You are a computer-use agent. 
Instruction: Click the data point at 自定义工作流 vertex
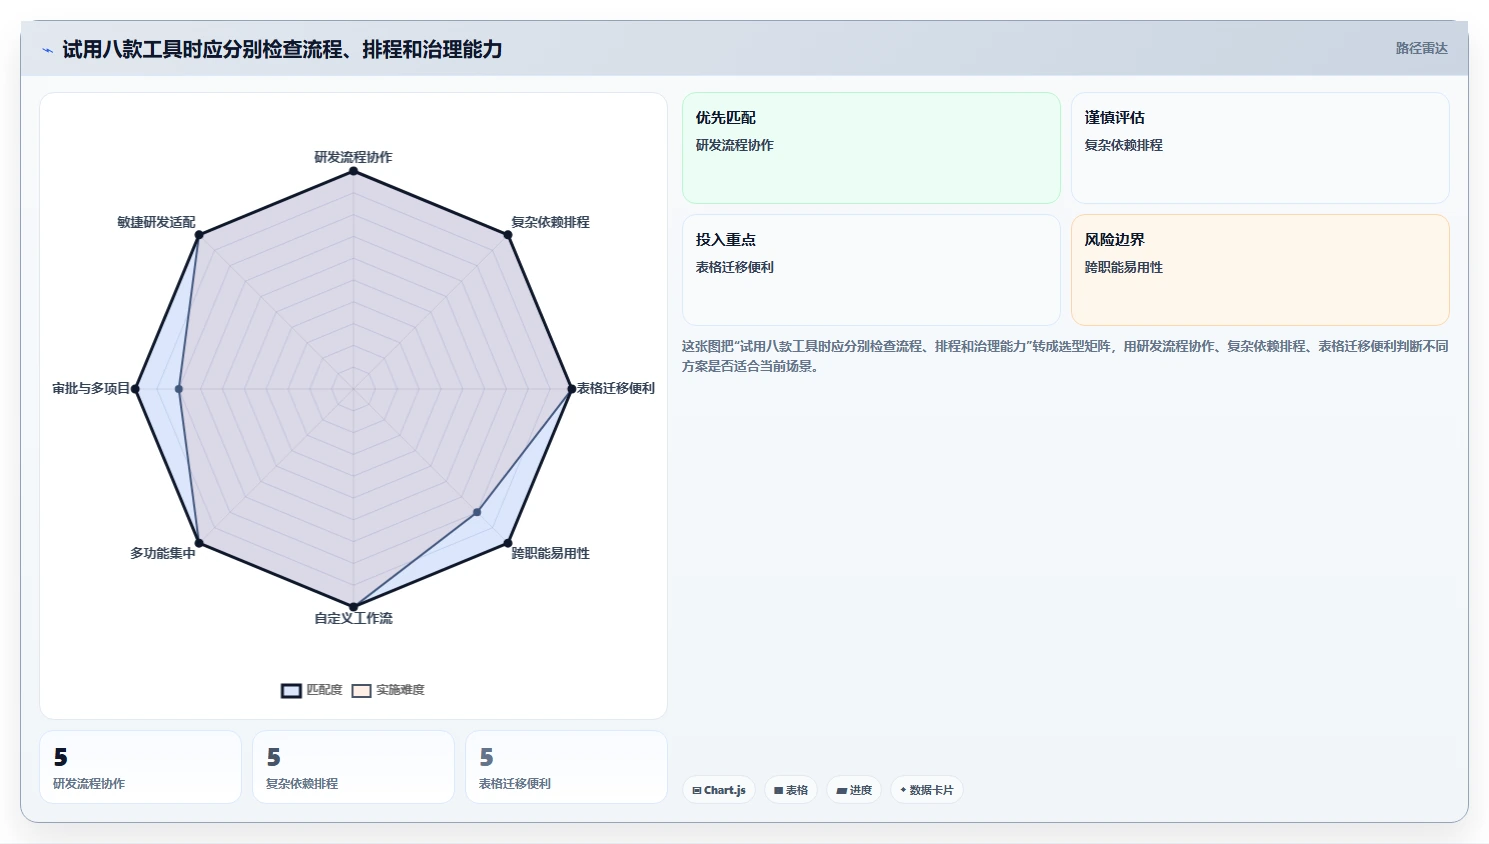(x=353, y=606)
